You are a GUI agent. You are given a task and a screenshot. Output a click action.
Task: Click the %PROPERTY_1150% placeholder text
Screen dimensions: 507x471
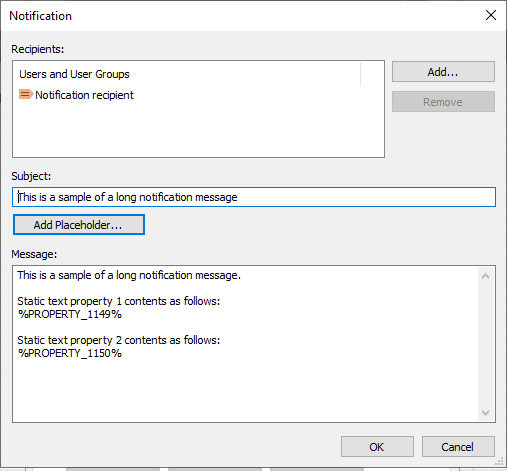[x=70, y=353]
